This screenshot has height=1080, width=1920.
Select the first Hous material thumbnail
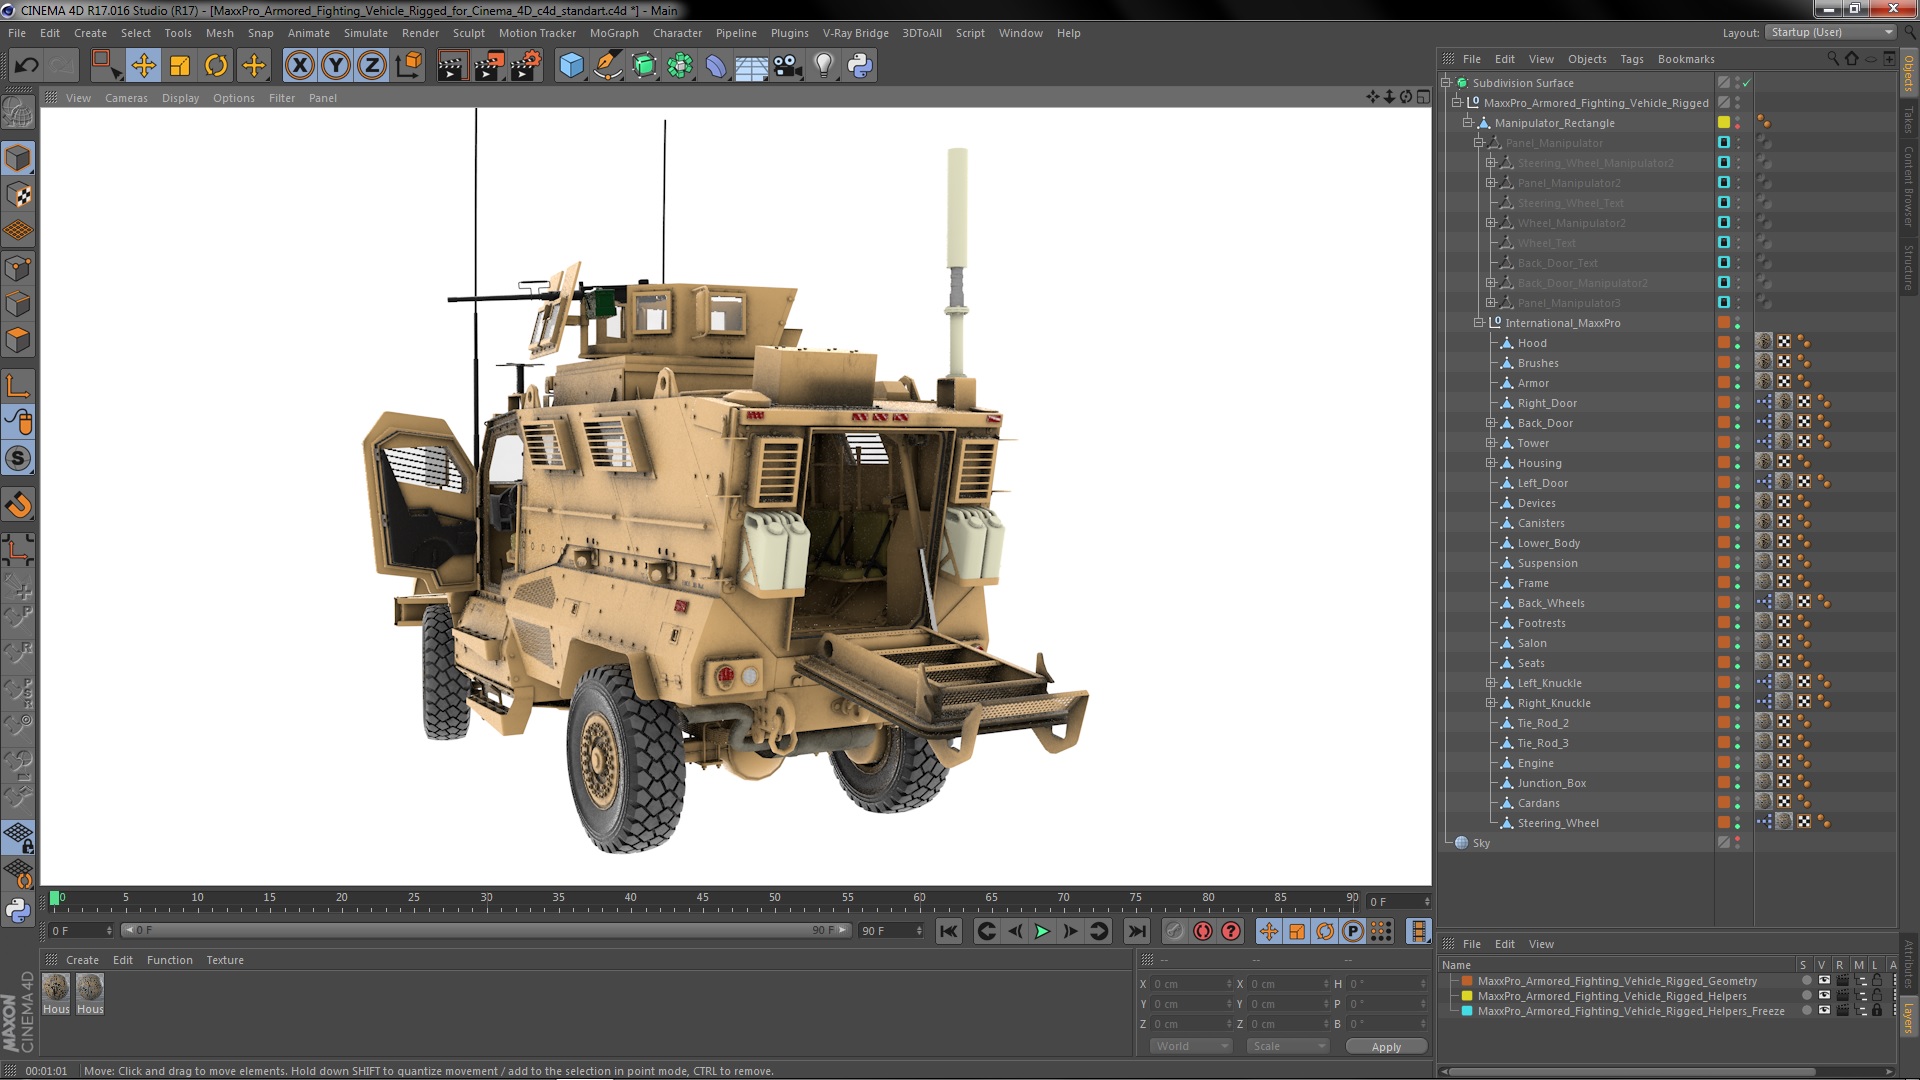[56, 987]
